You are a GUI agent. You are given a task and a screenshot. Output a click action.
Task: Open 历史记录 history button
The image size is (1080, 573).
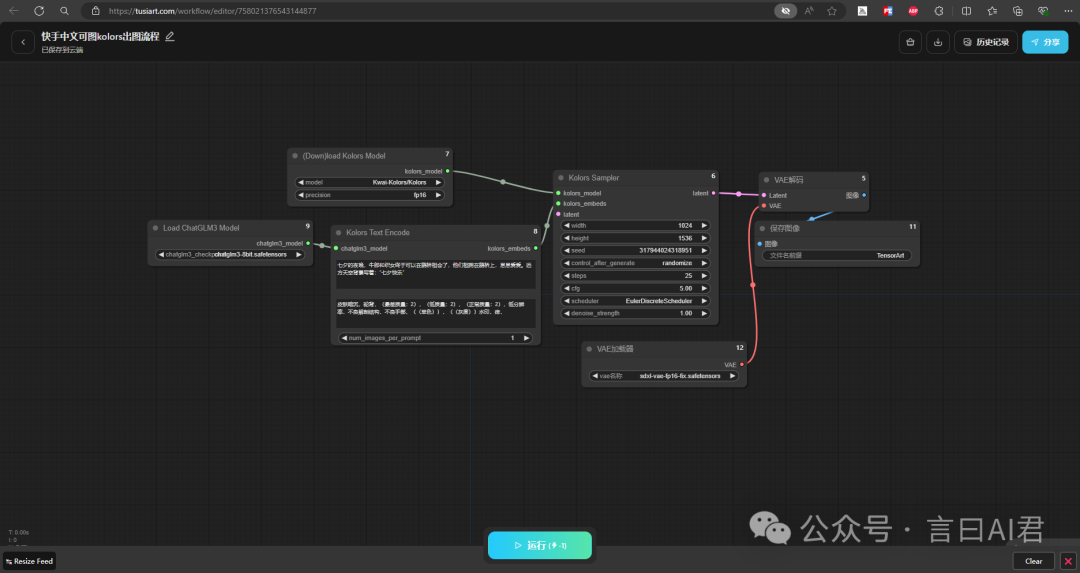[x=986, y=42]
